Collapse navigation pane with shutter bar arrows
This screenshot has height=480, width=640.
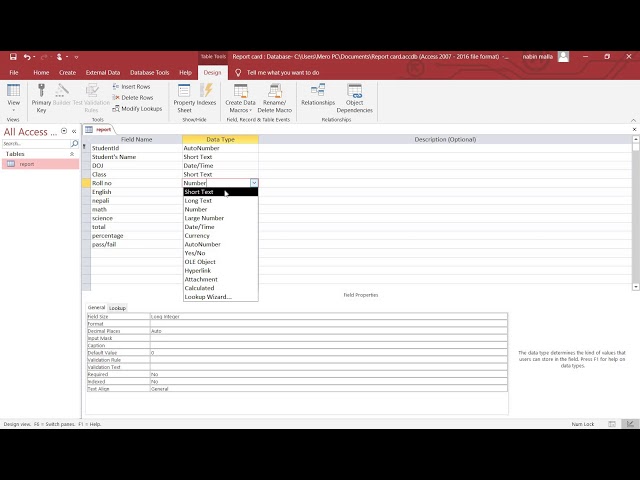[x=74, y=131]
